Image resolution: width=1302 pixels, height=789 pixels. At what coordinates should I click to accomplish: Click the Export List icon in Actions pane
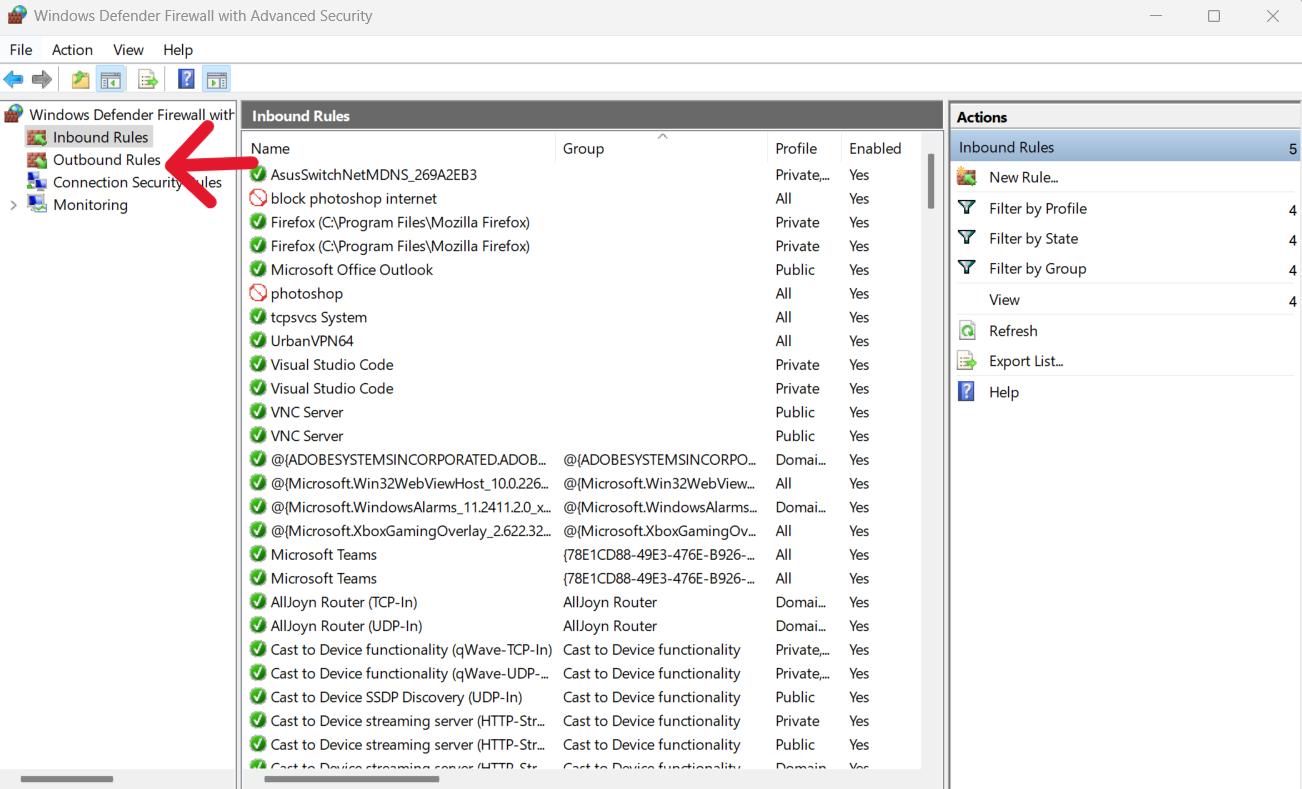[967, 361]
